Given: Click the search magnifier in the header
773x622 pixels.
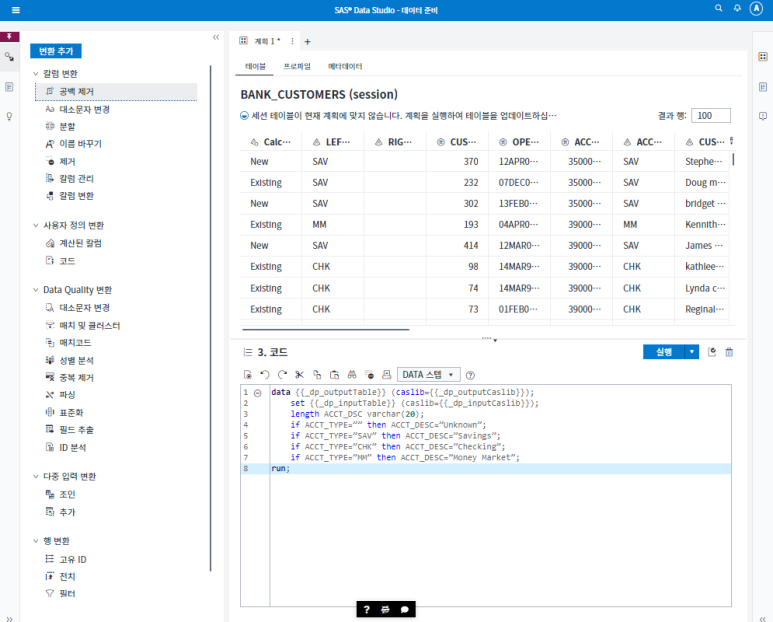Looking at the screenshot, I should click(x=719, y=8).
